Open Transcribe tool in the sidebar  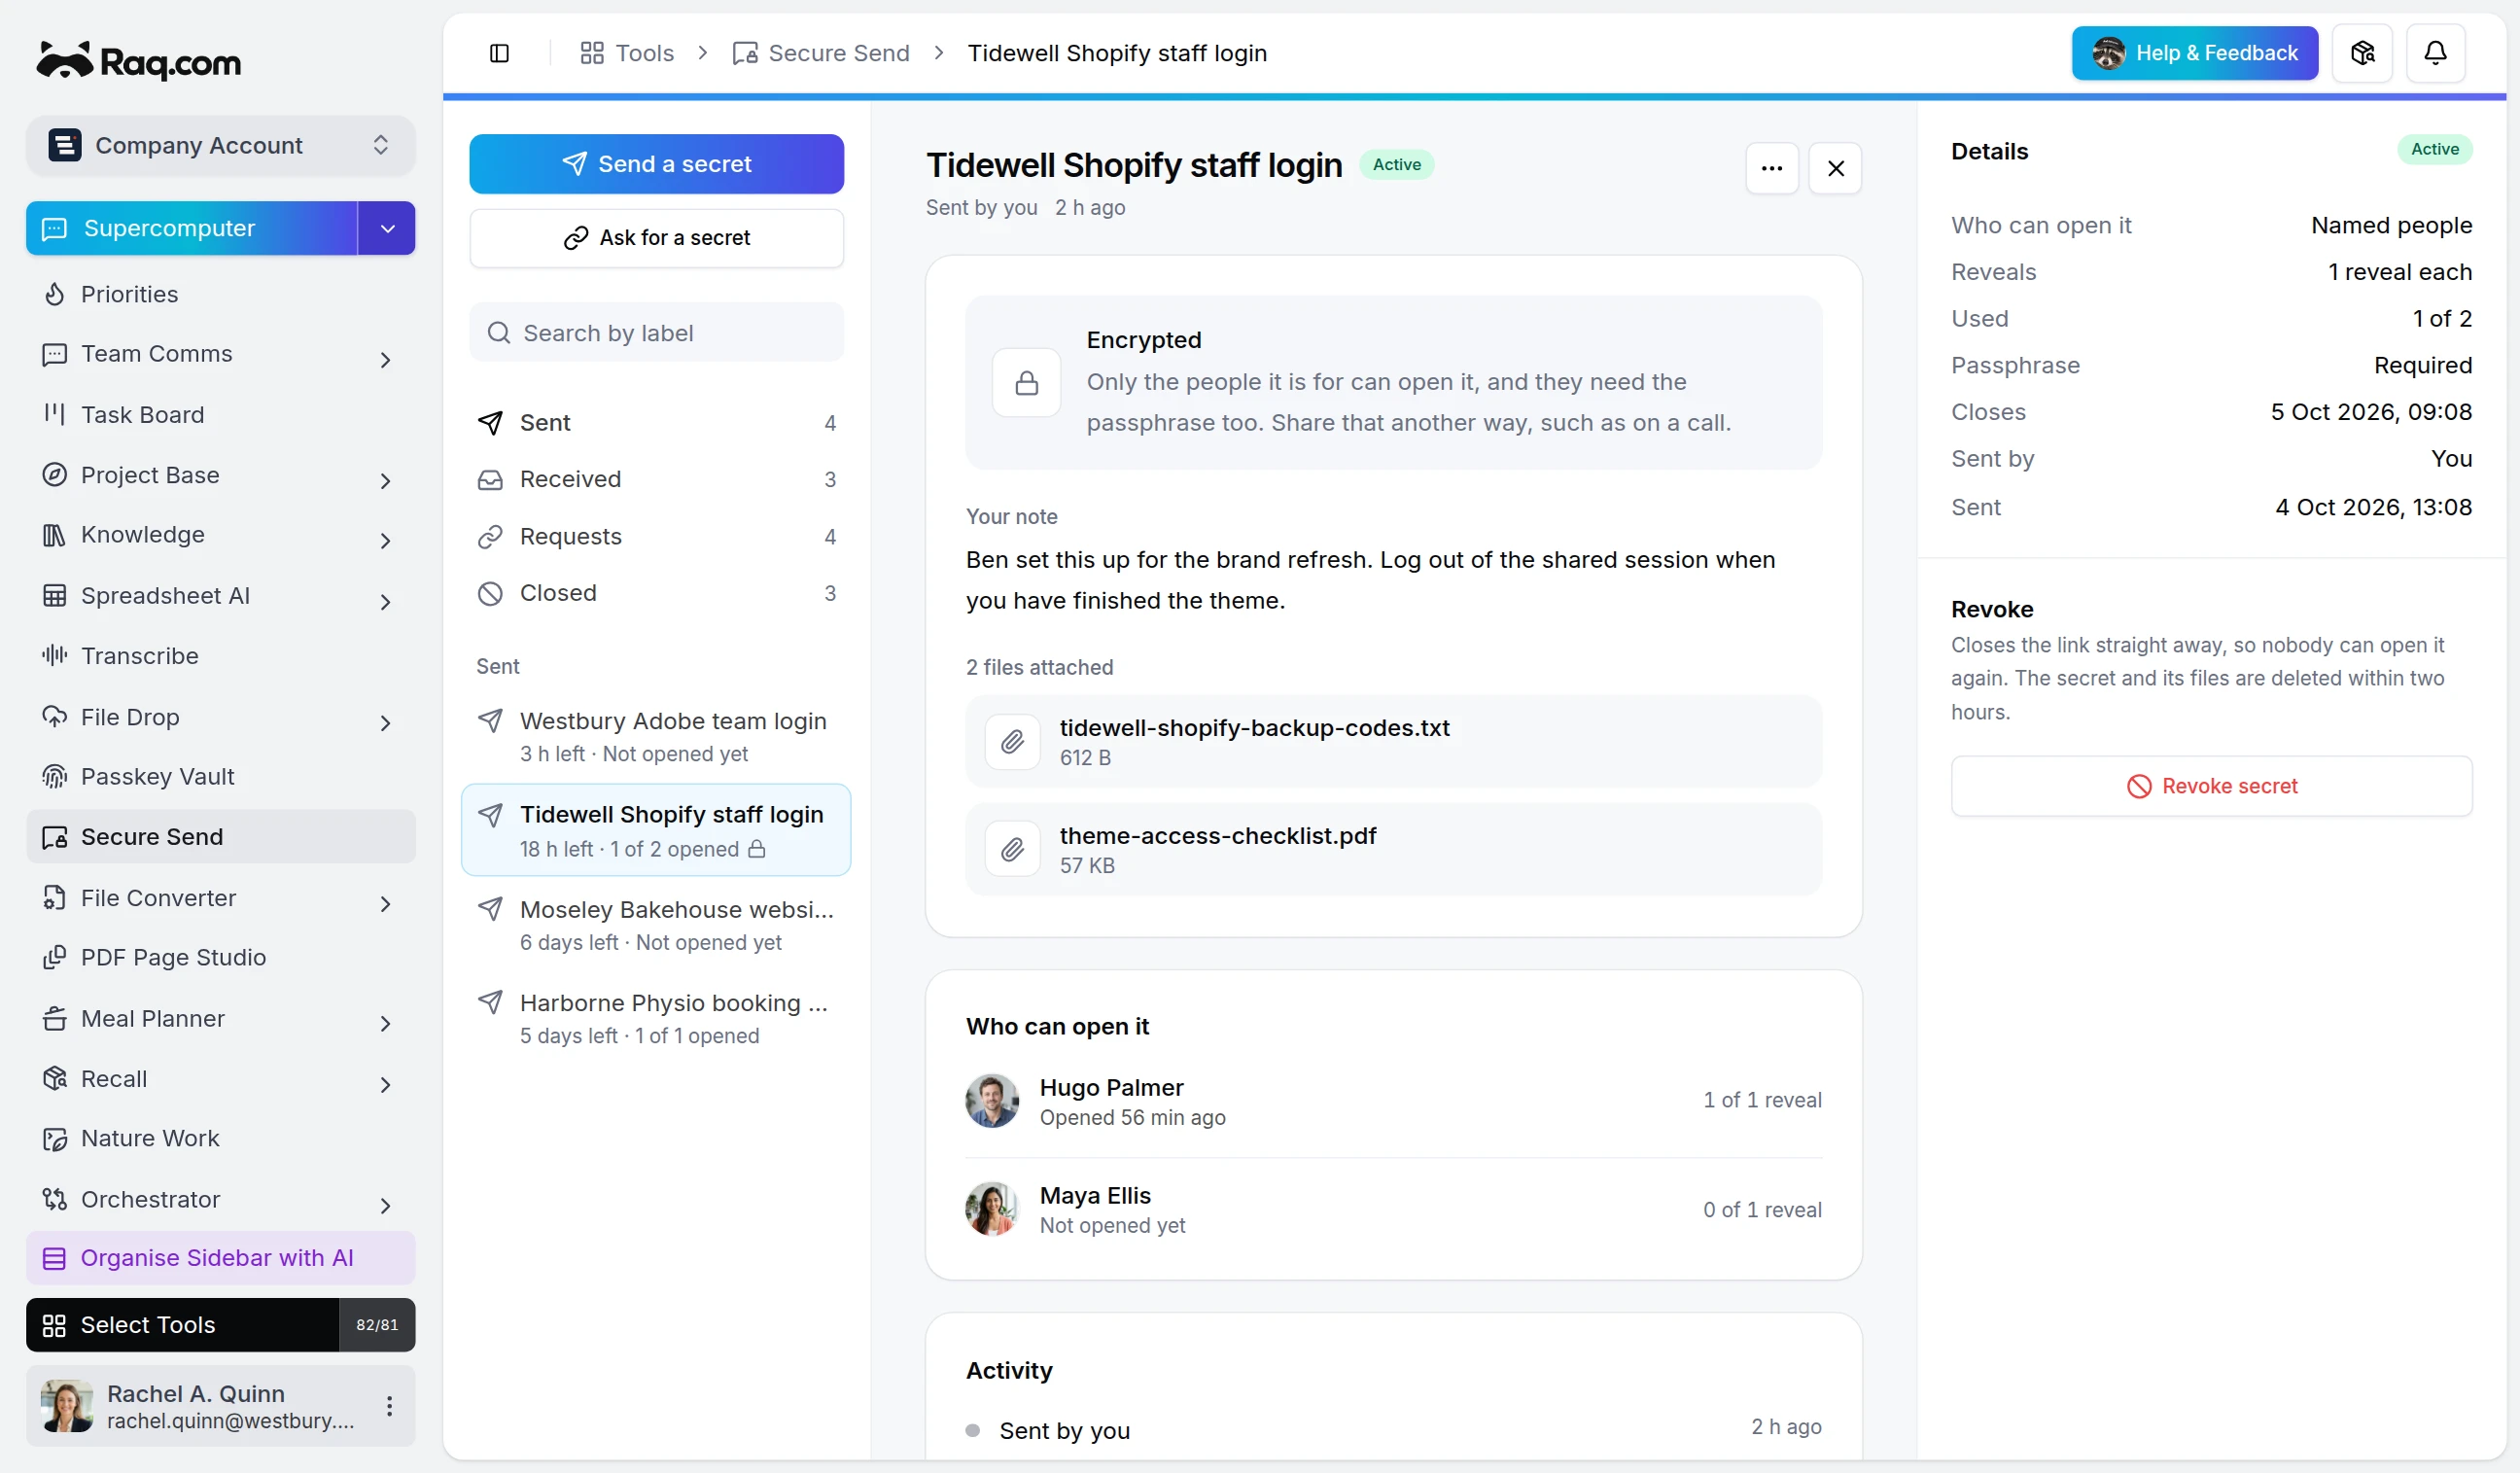coord(221,655)
